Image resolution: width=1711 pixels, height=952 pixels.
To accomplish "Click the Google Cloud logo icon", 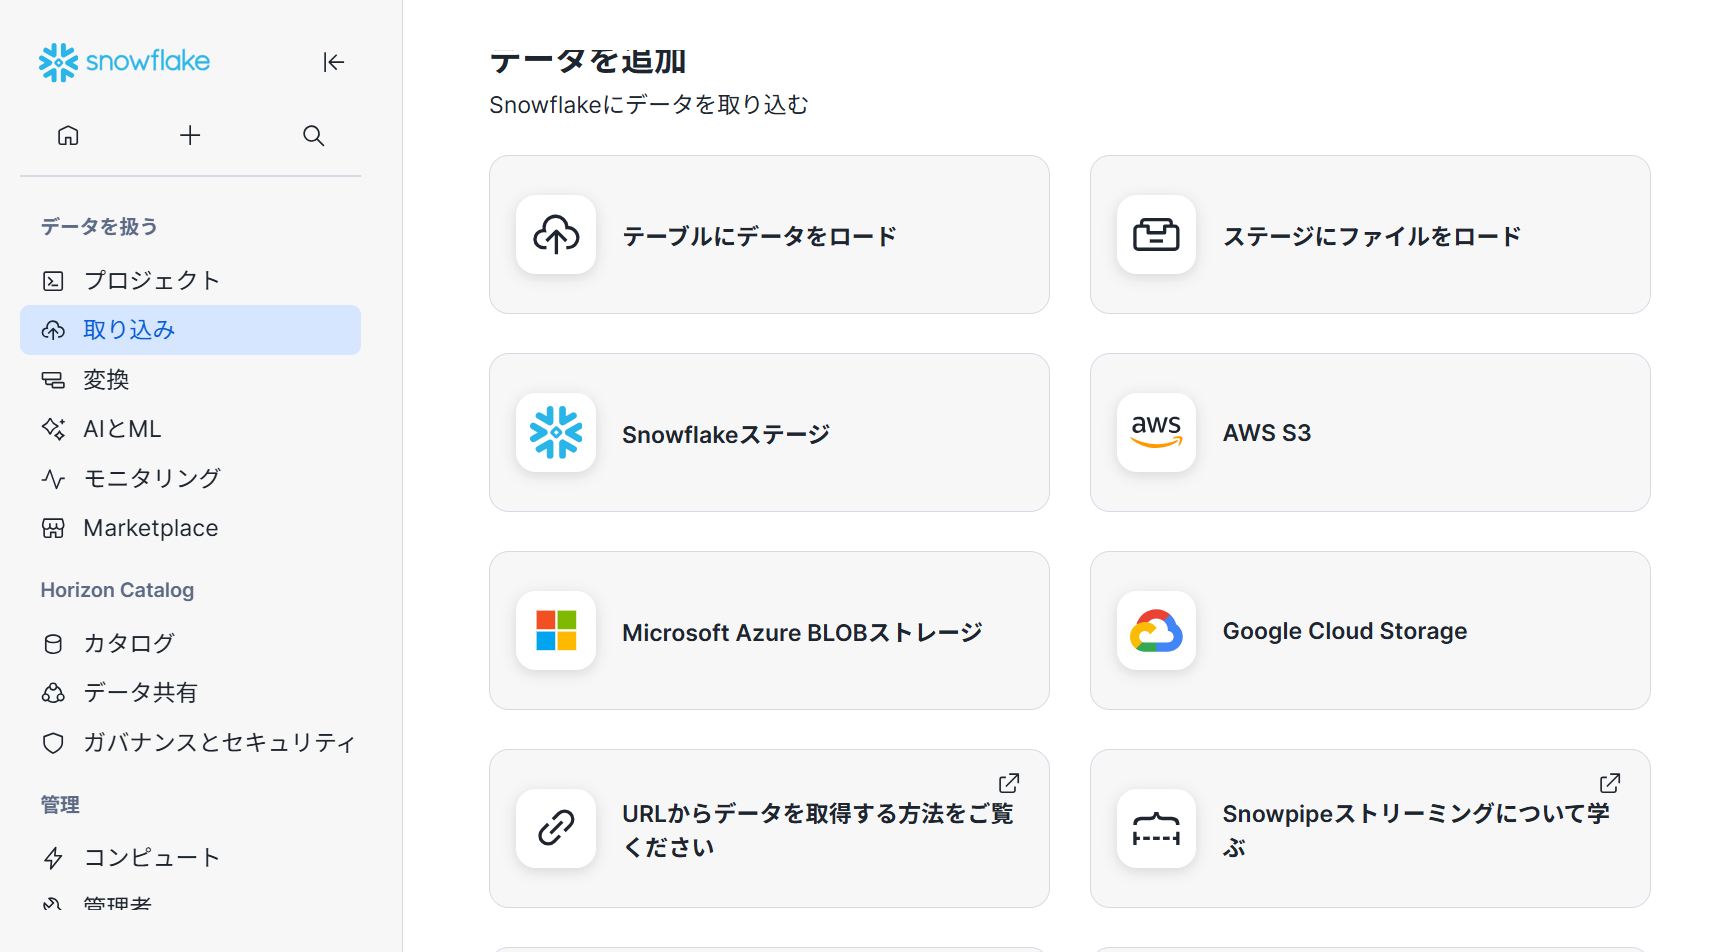I will [x=1156, y=631].
